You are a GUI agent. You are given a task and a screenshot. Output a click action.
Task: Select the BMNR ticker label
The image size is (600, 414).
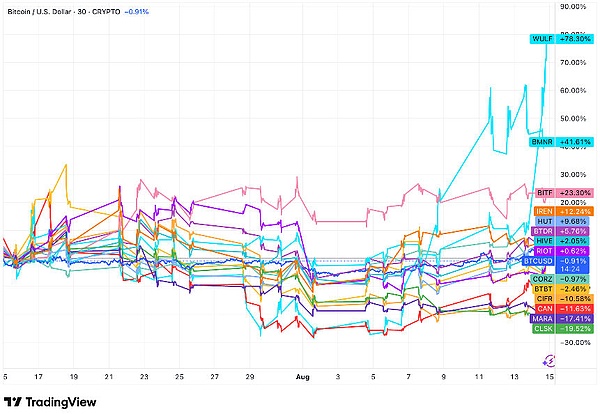pyautogui.click(x=542, y=142)
